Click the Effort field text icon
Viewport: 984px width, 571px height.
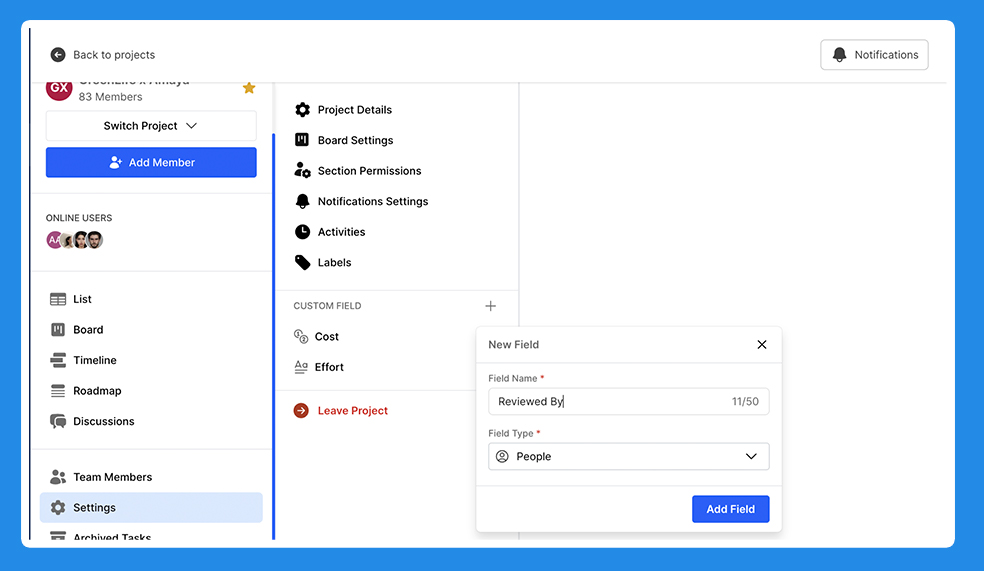click(x=301, y=367)
